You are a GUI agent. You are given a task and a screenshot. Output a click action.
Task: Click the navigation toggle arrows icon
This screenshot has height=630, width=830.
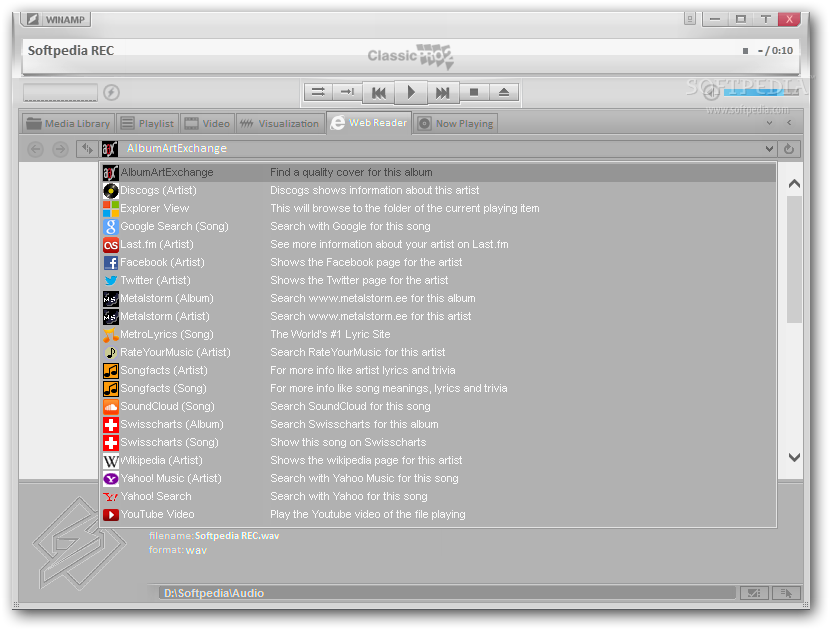[x=87, y=149]
